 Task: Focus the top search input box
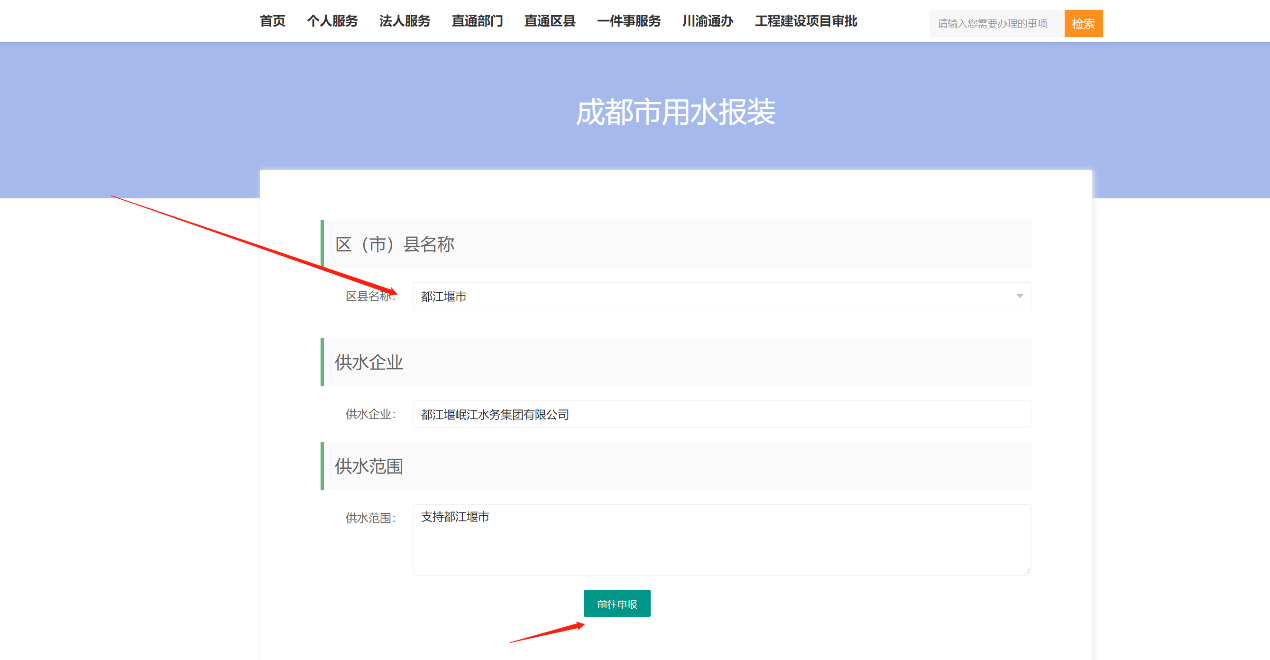click(996, 23)
